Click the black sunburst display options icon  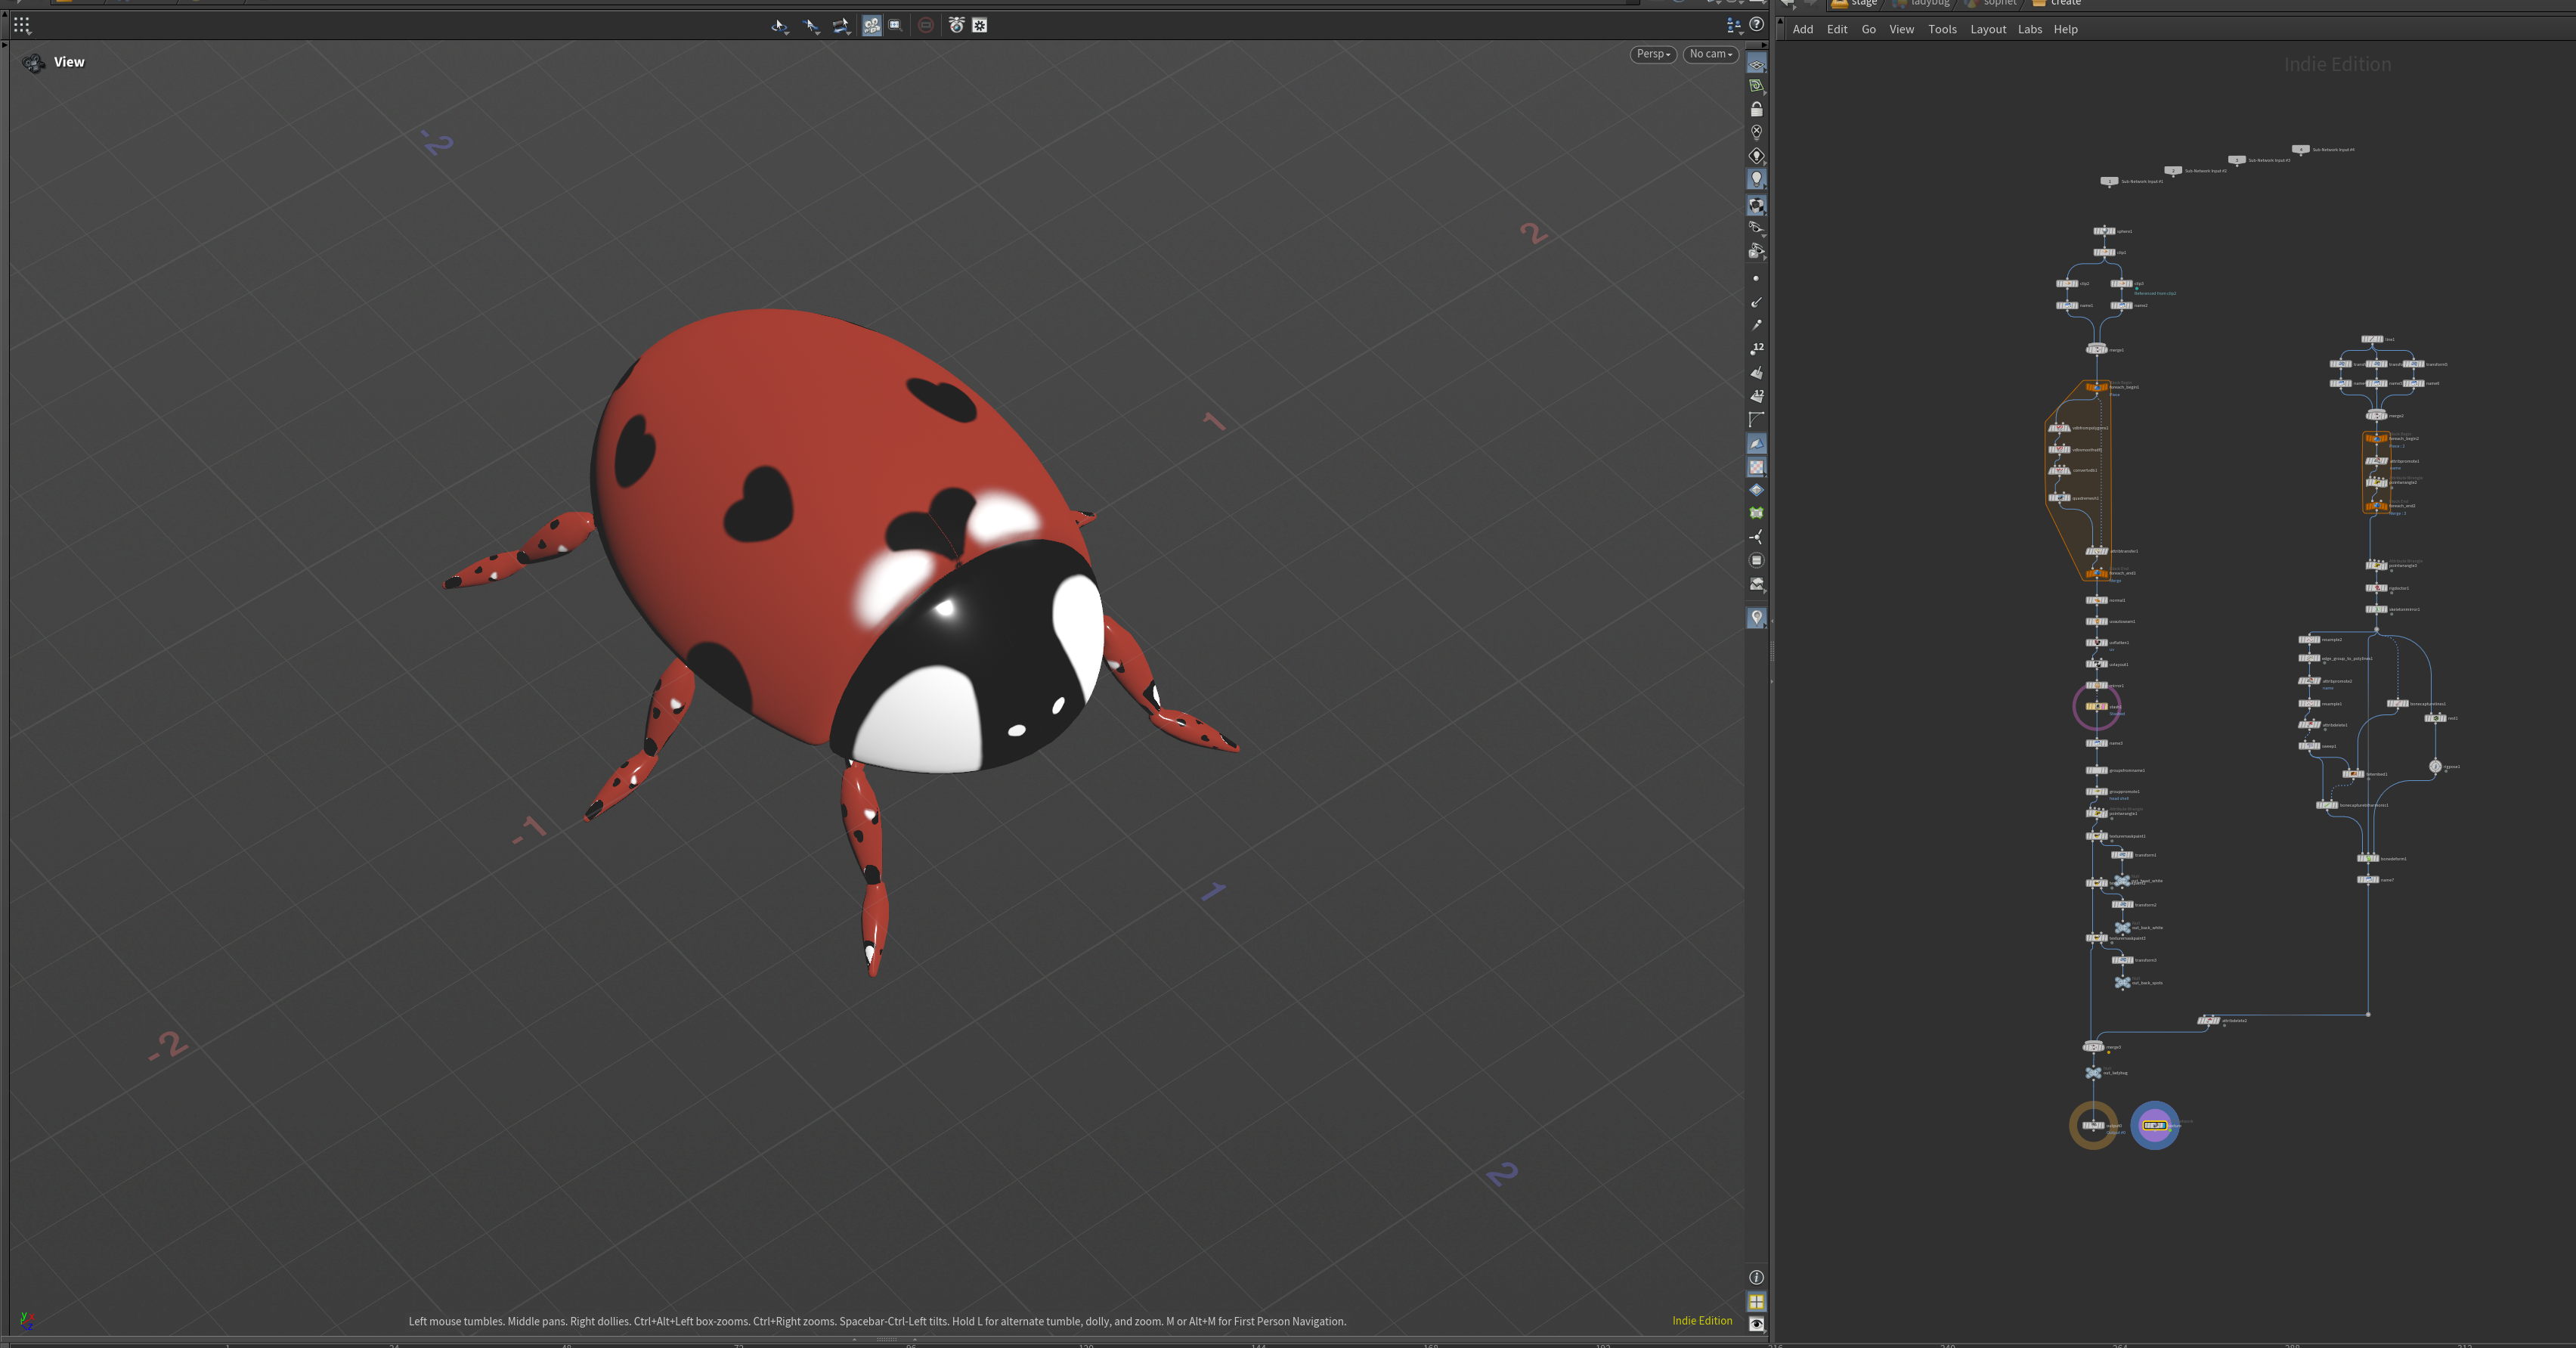coord(980,25)
